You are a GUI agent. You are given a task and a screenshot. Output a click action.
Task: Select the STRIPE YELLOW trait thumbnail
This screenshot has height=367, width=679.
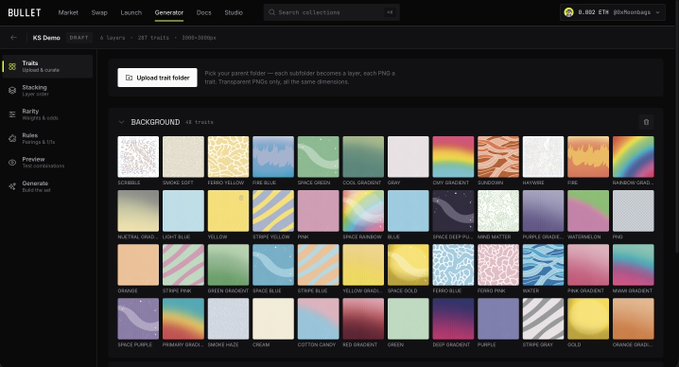click(273, 211)
